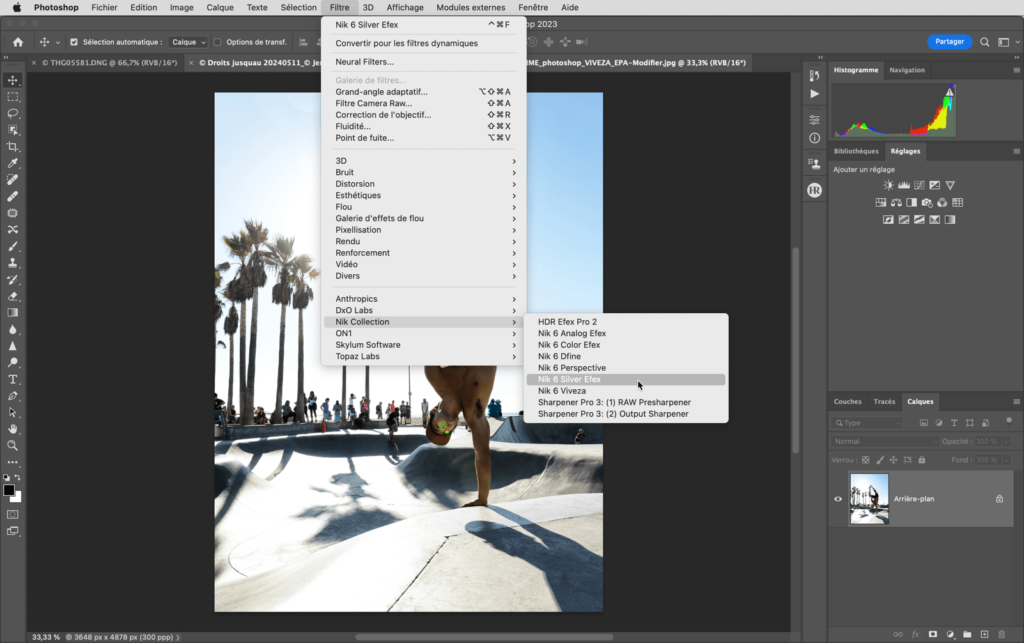
Task: Open the Opacité value dropdown arrow
Action: point(1006,441)
